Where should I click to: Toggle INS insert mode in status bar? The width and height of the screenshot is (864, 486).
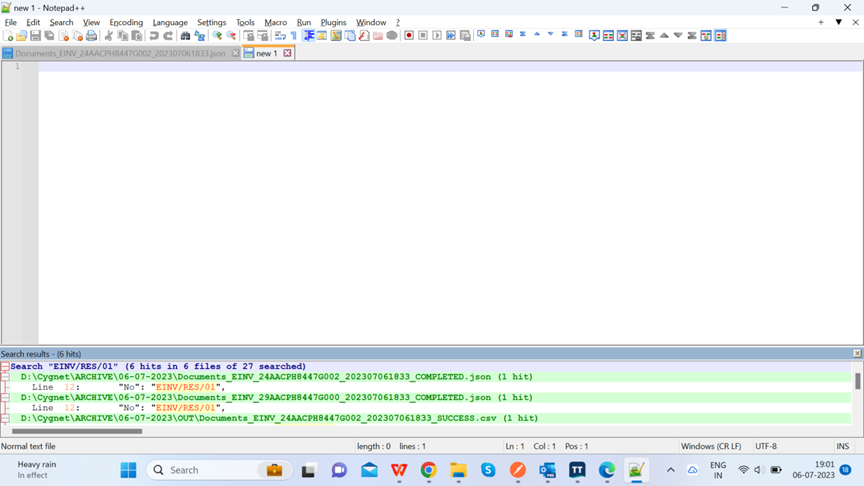842,446
